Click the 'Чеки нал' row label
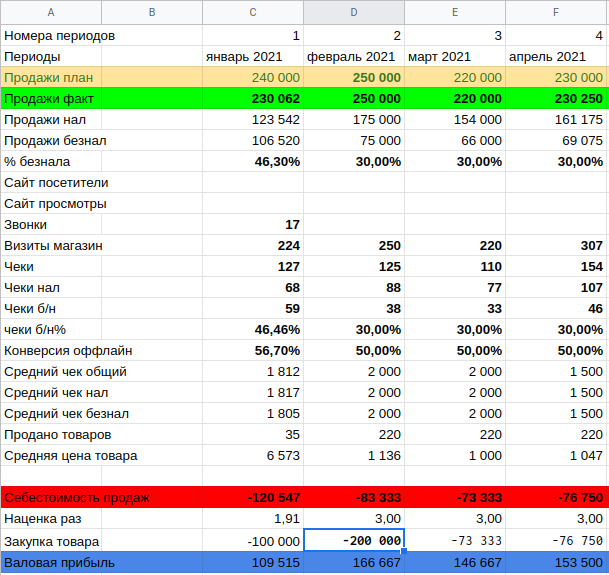This screenshot has height=575, width=609. coord(32,288)
